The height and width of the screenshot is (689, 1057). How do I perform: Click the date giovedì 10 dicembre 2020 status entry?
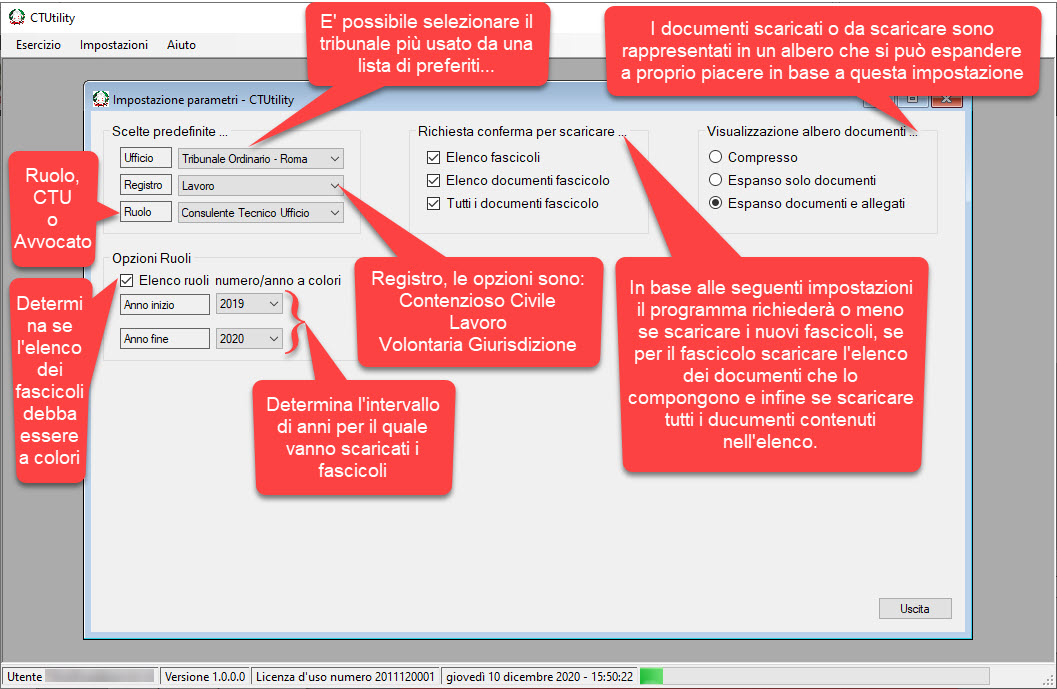click(539, 677)
